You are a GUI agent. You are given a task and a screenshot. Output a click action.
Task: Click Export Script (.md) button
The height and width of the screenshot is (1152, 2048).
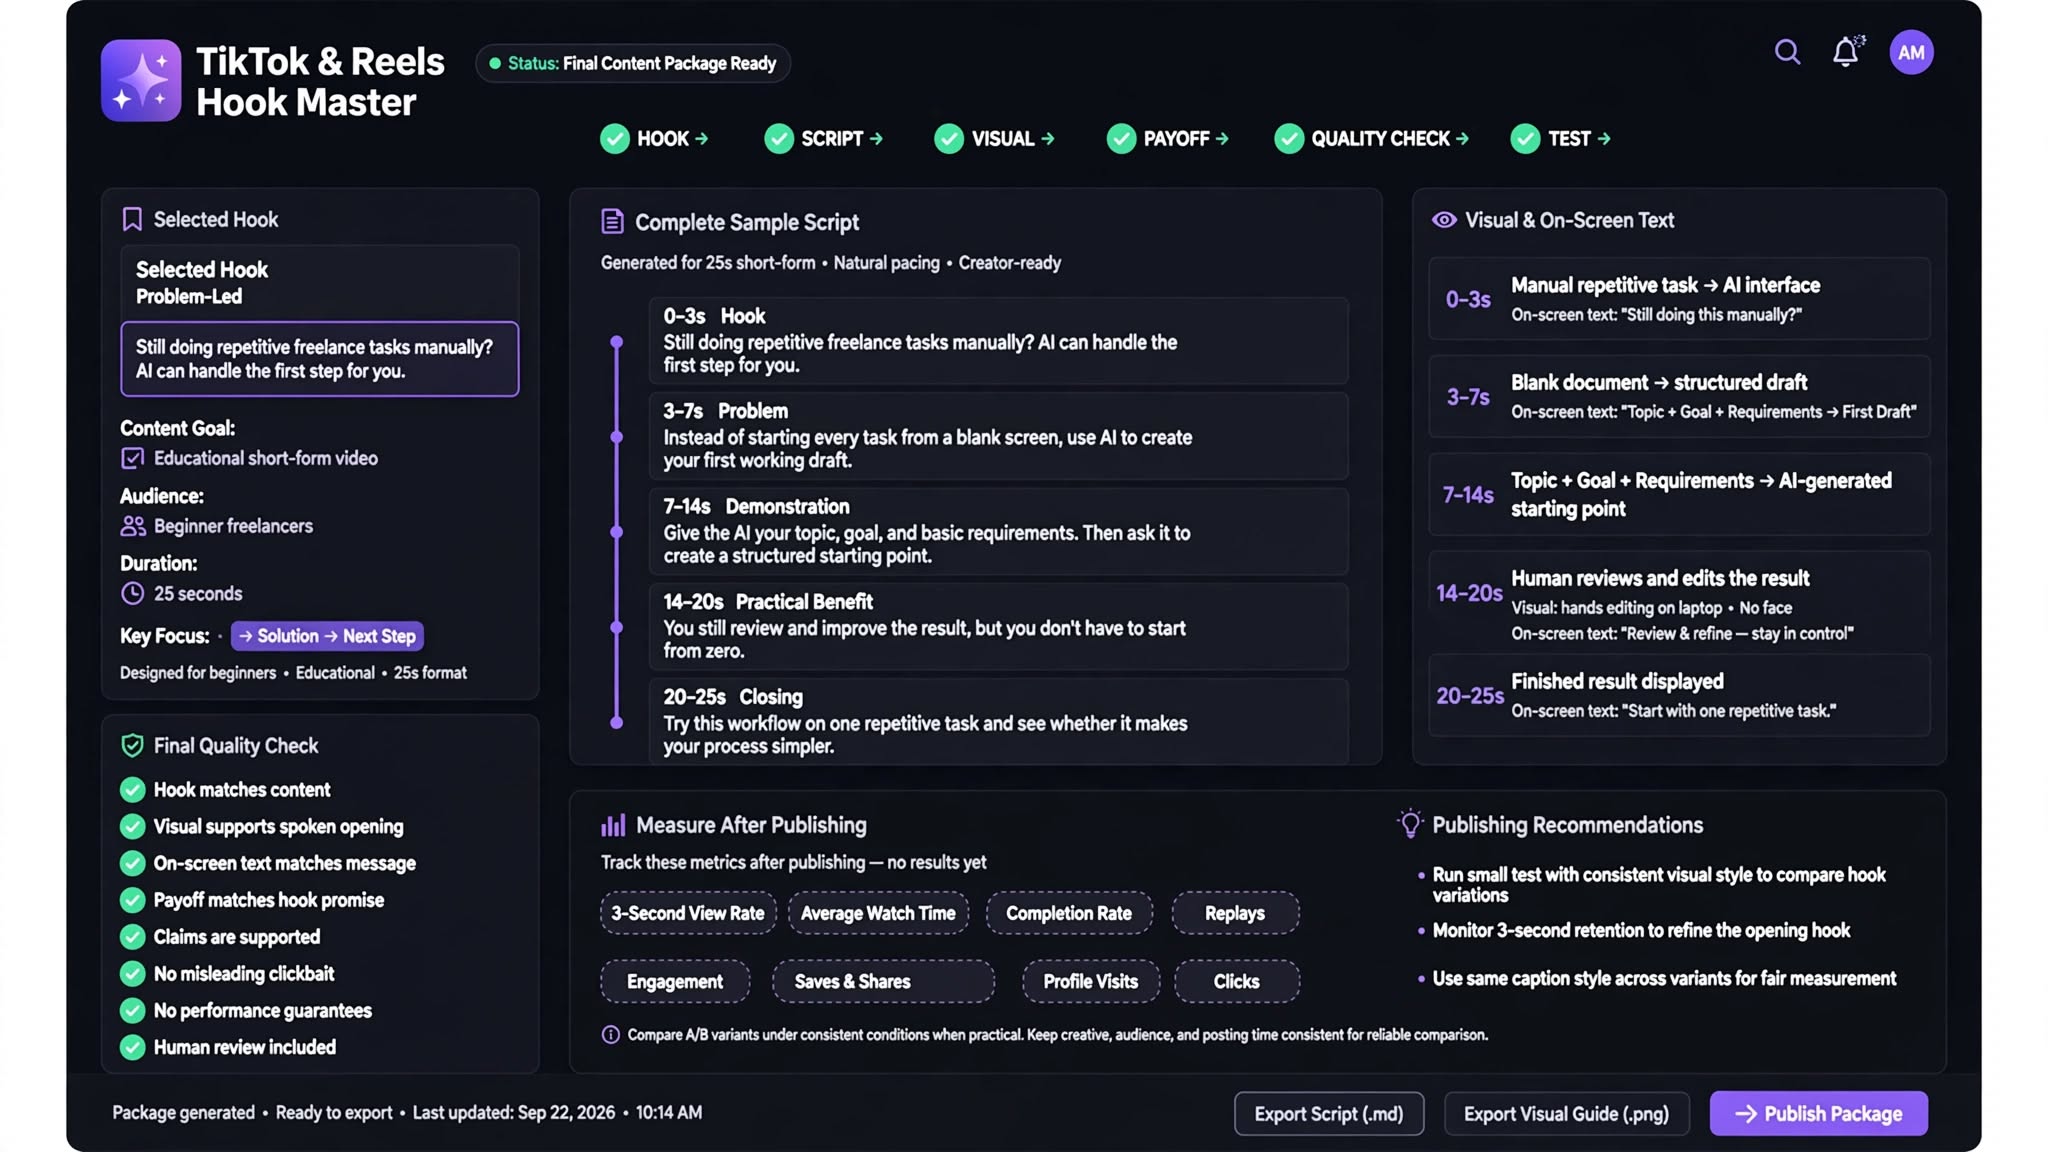coord(1329,1113)
